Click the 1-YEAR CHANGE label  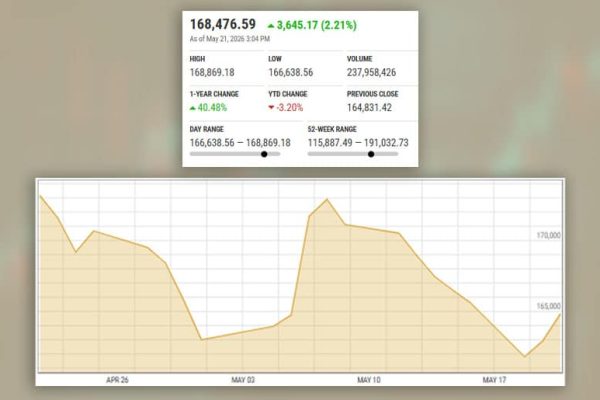pyautogui.click(x=214, y=94)
